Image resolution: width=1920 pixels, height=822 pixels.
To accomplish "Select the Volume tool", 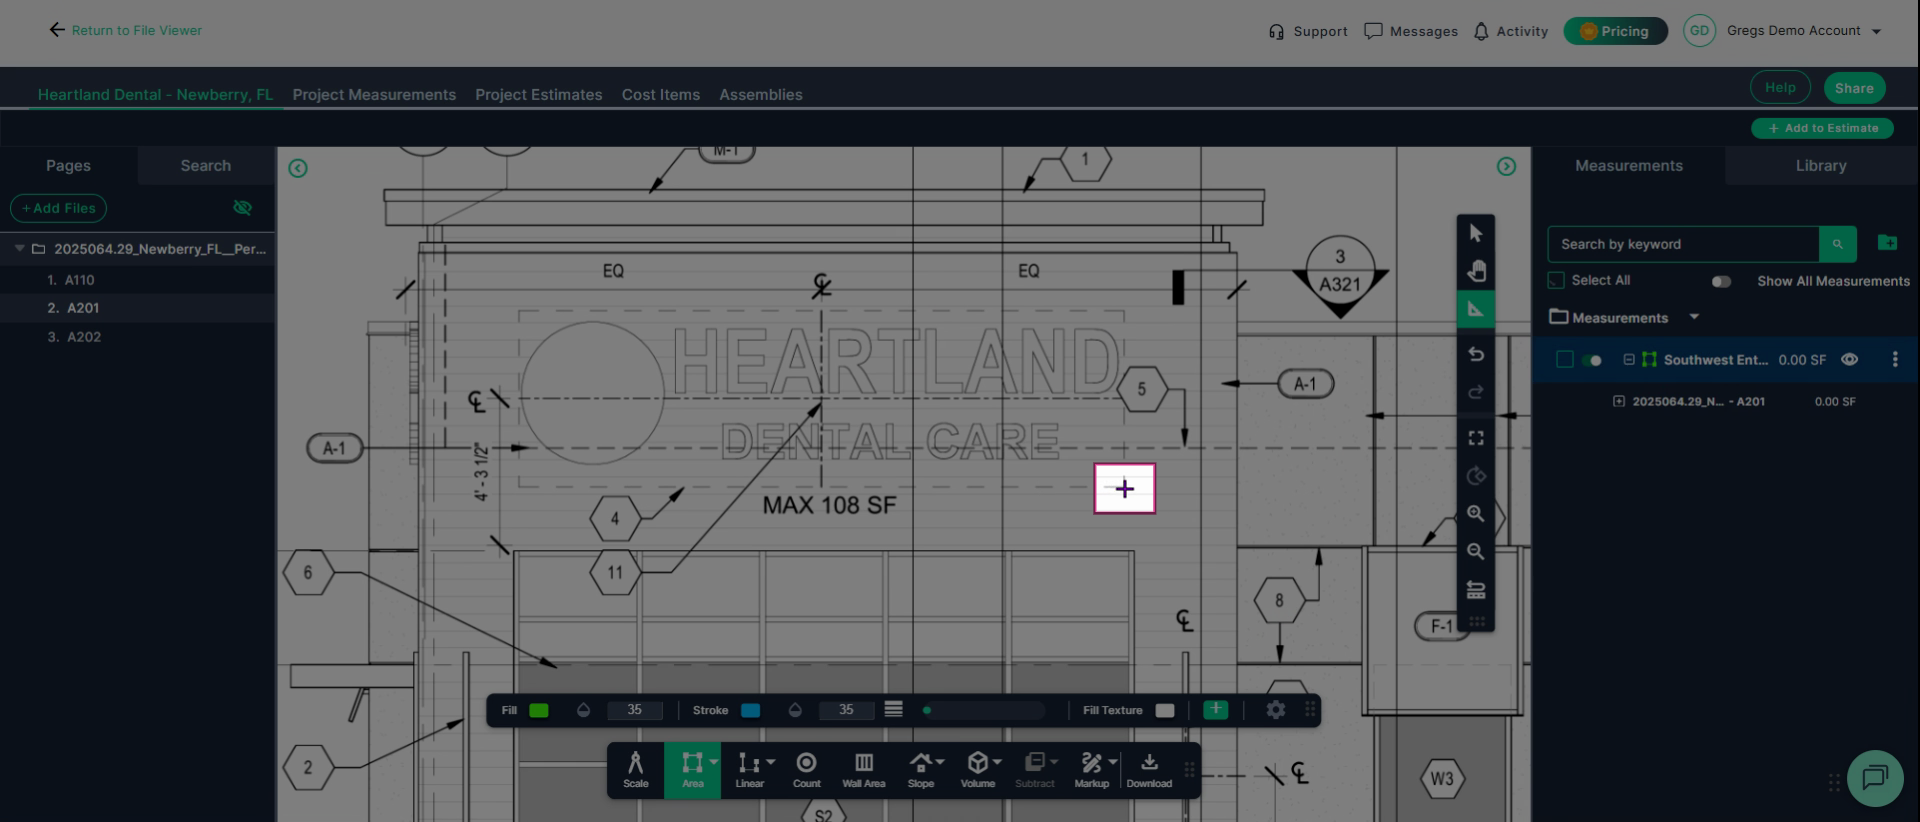I will [x=977, y=770].
